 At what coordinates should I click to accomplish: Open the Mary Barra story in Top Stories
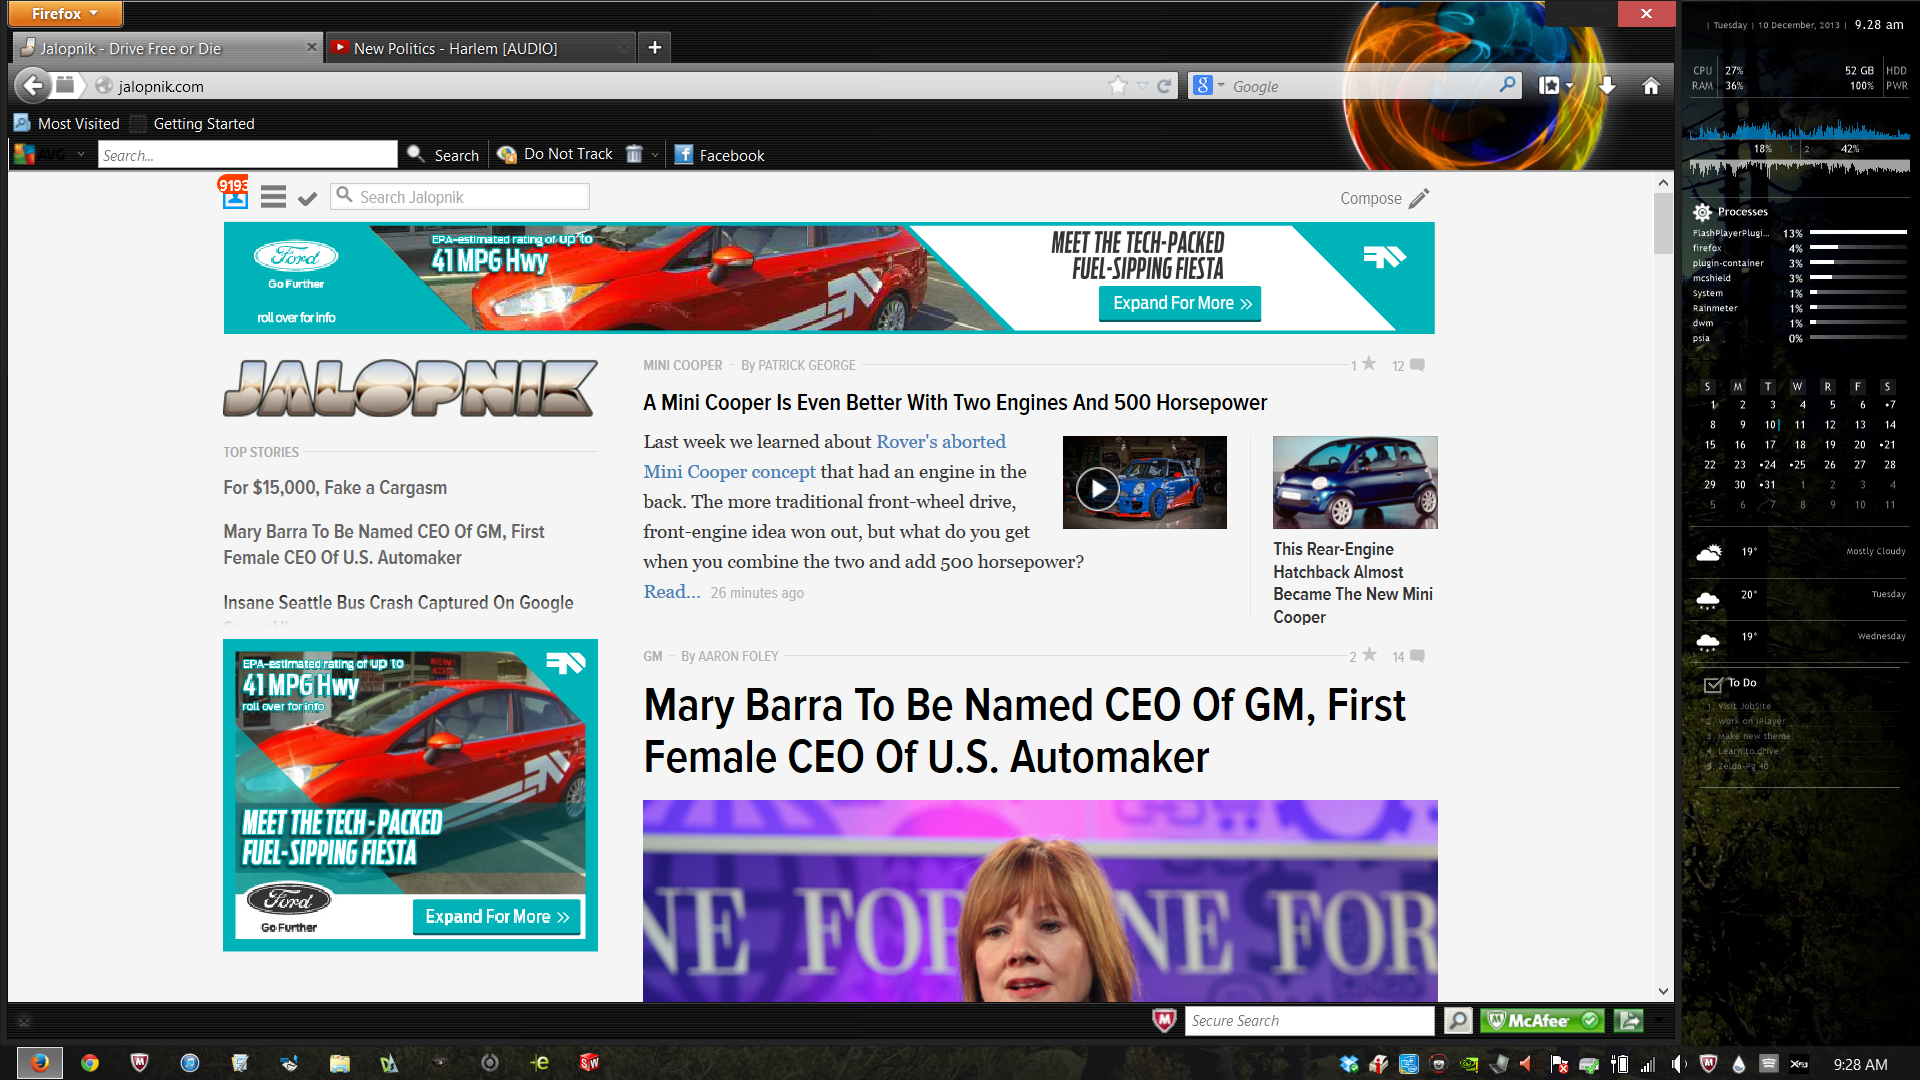(x=384, y=544)
